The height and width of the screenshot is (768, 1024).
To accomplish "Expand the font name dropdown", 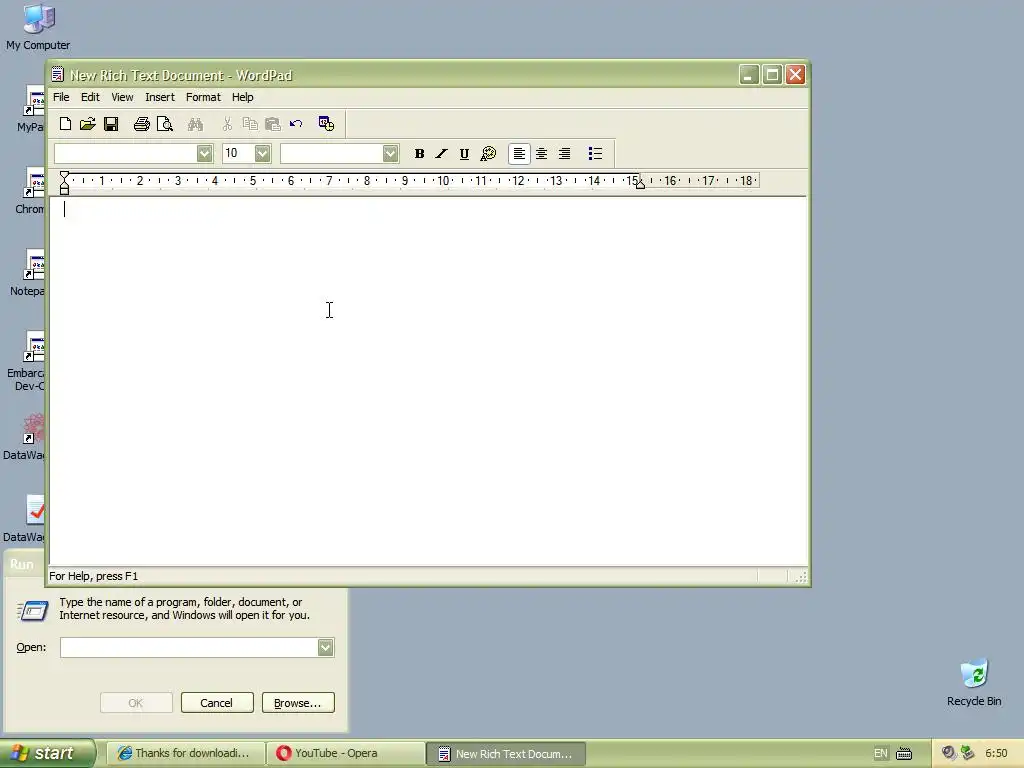I will pyautogui.click(x=204, y=153).
